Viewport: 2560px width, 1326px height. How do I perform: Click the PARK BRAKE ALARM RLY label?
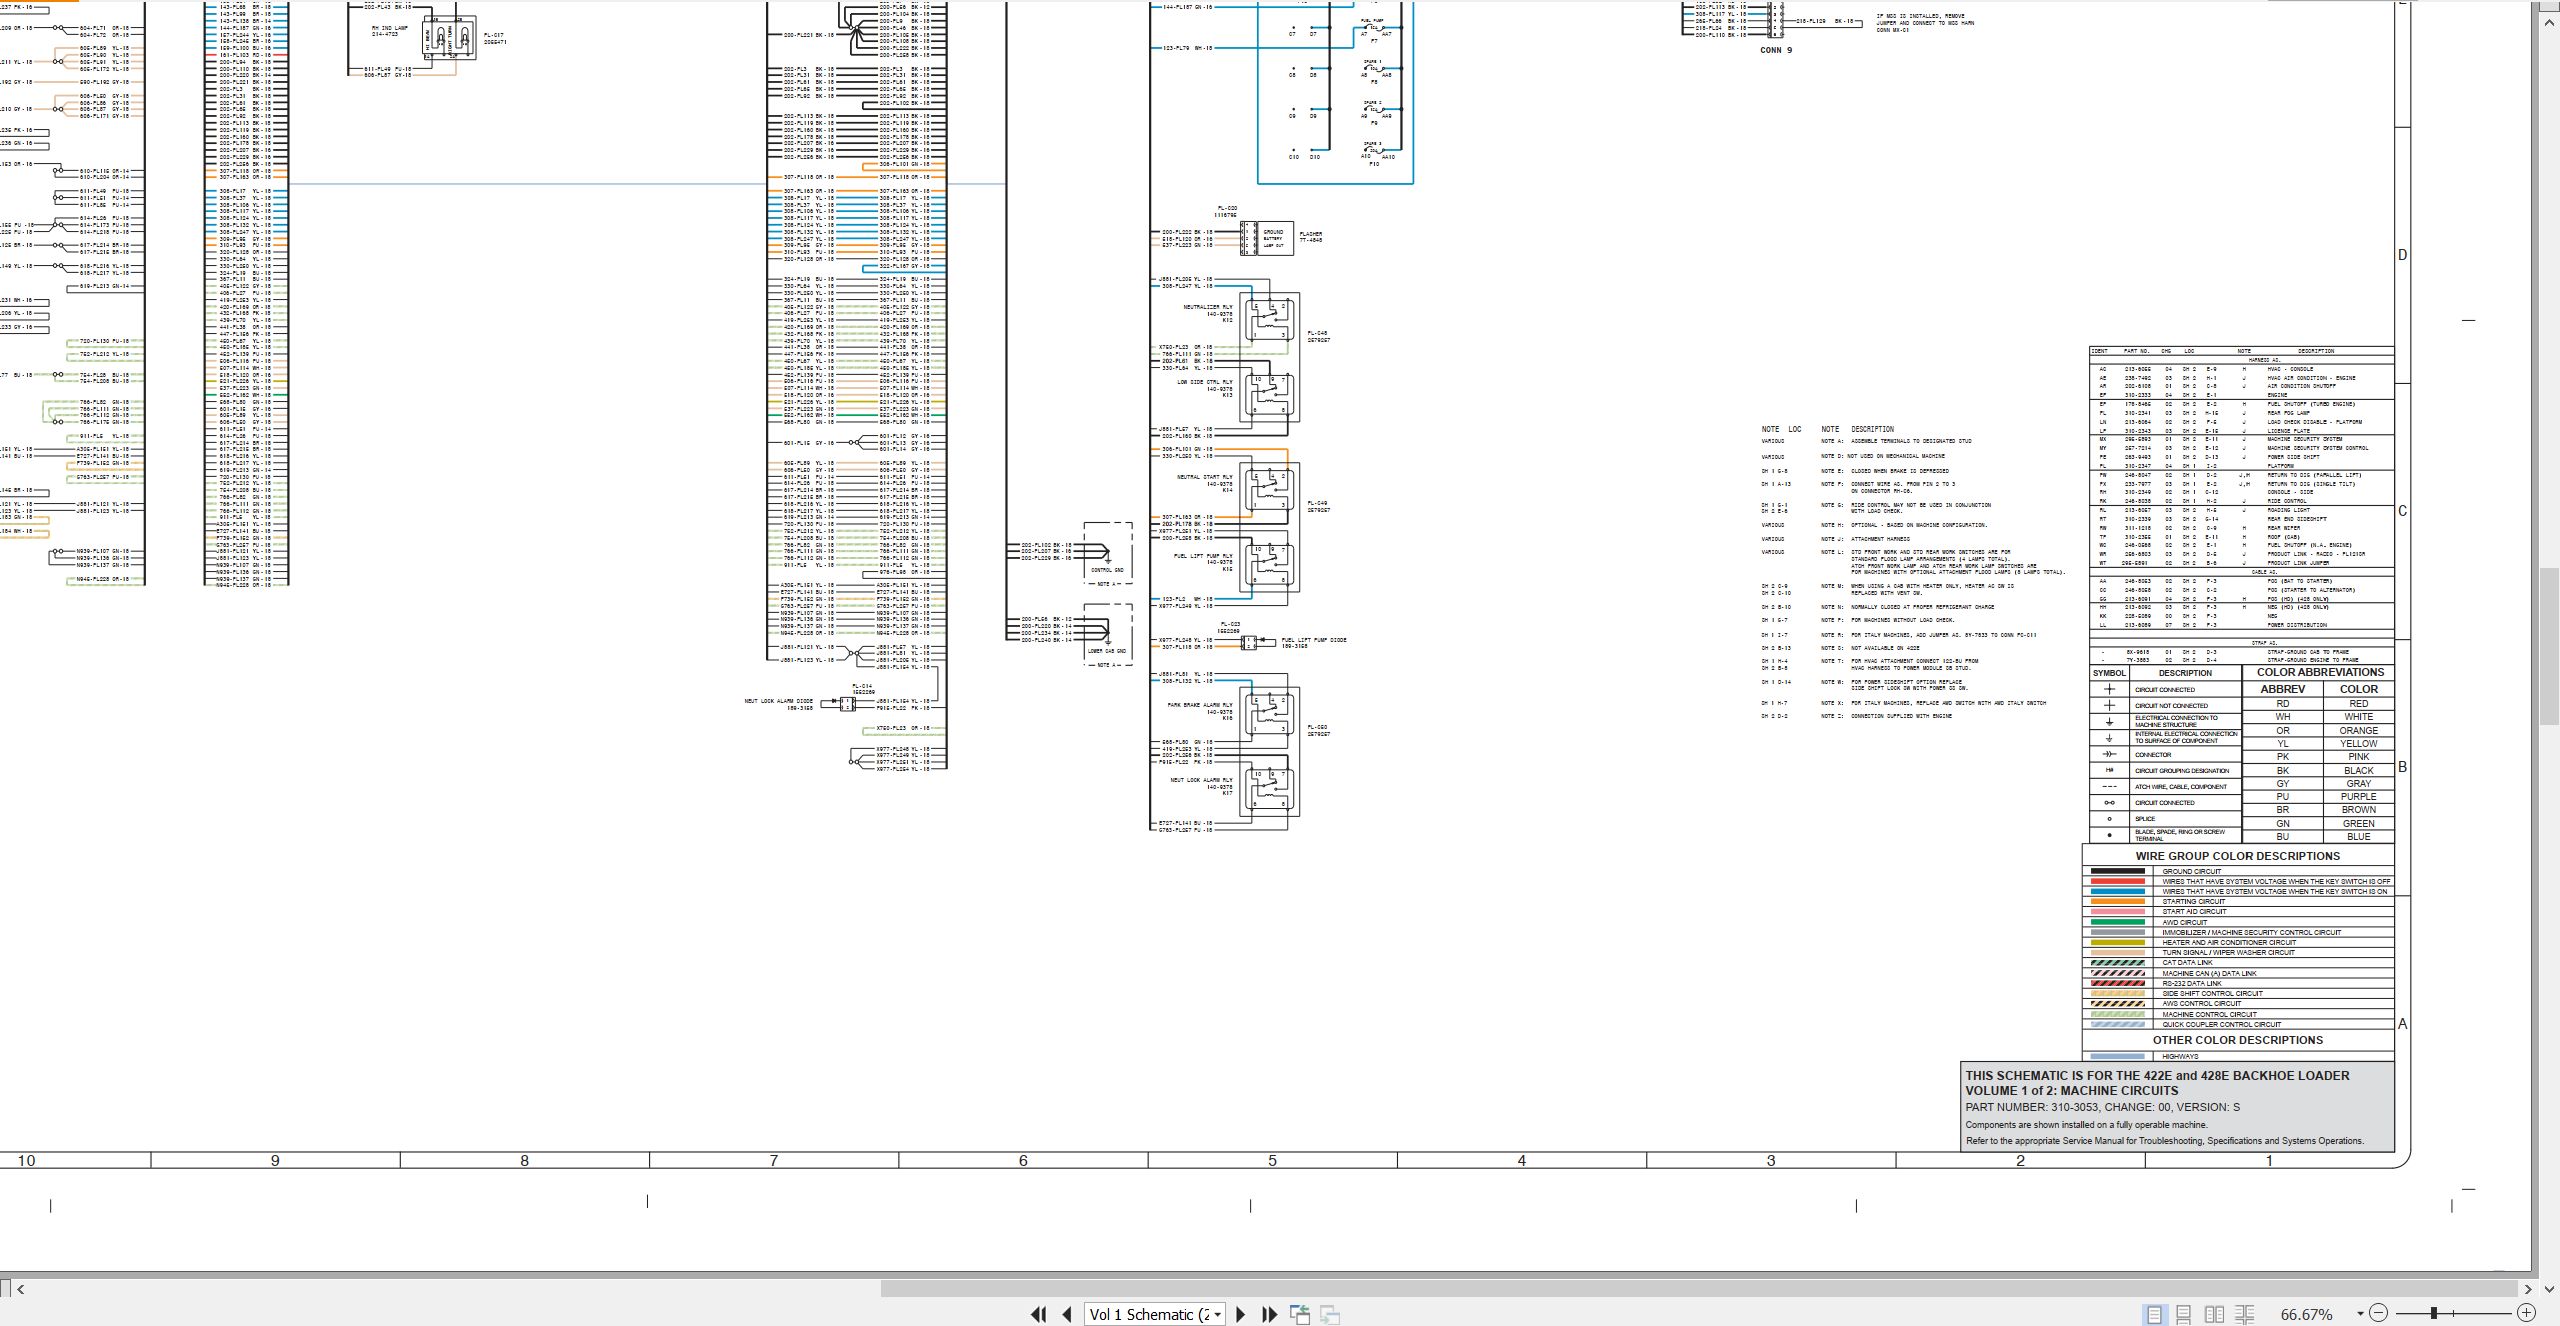point(1200,705)
